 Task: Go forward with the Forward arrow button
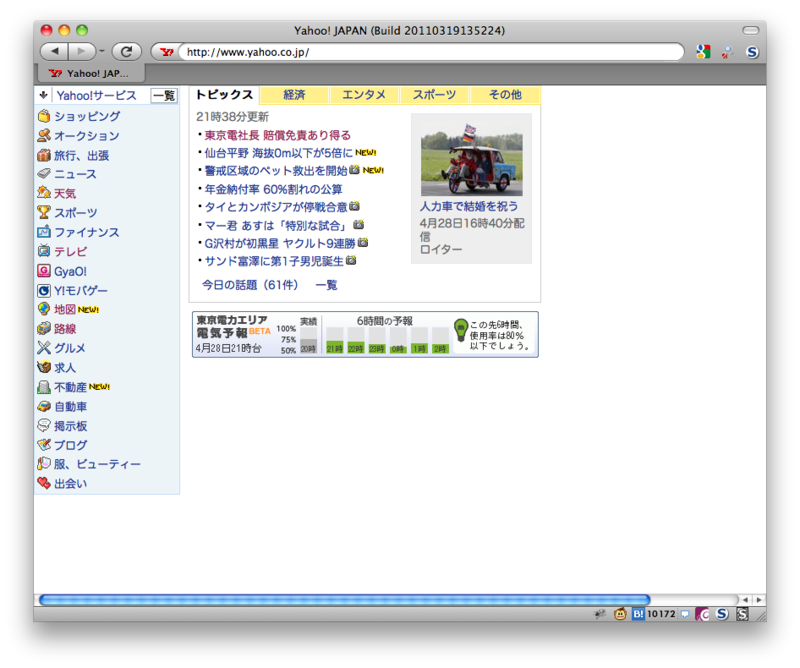point(81,52)
